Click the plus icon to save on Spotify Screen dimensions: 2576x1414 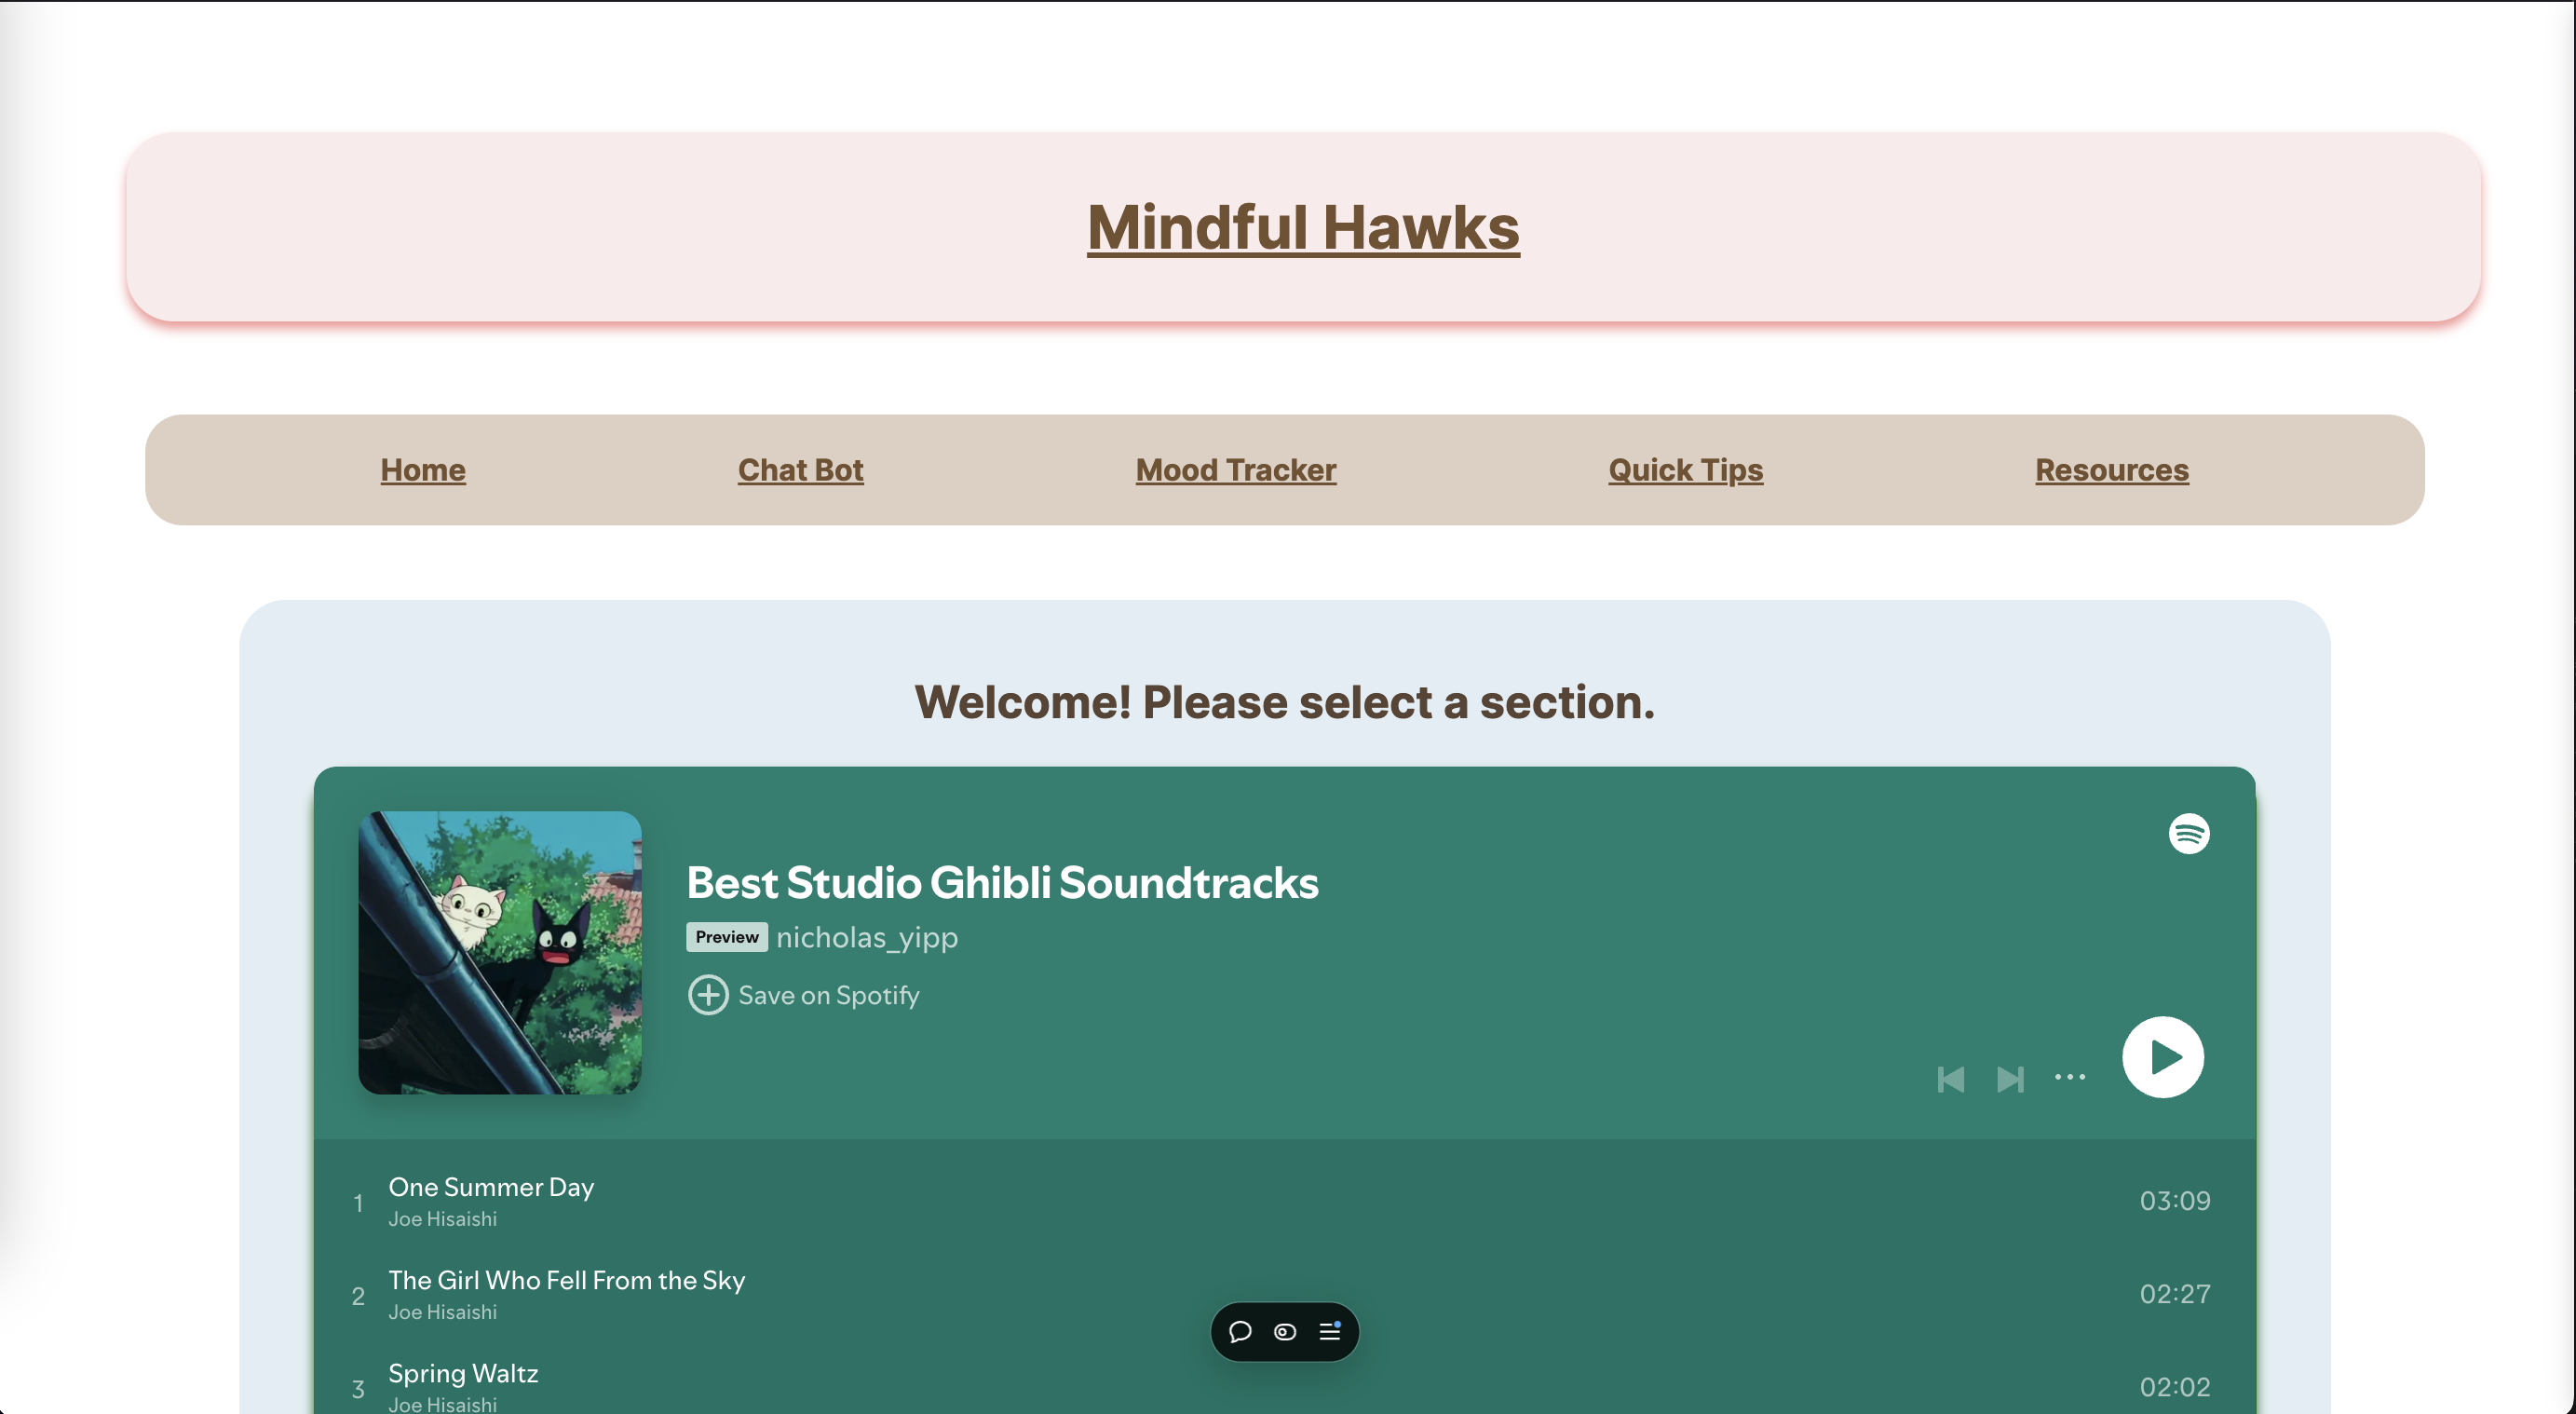[x=708, y=995]
